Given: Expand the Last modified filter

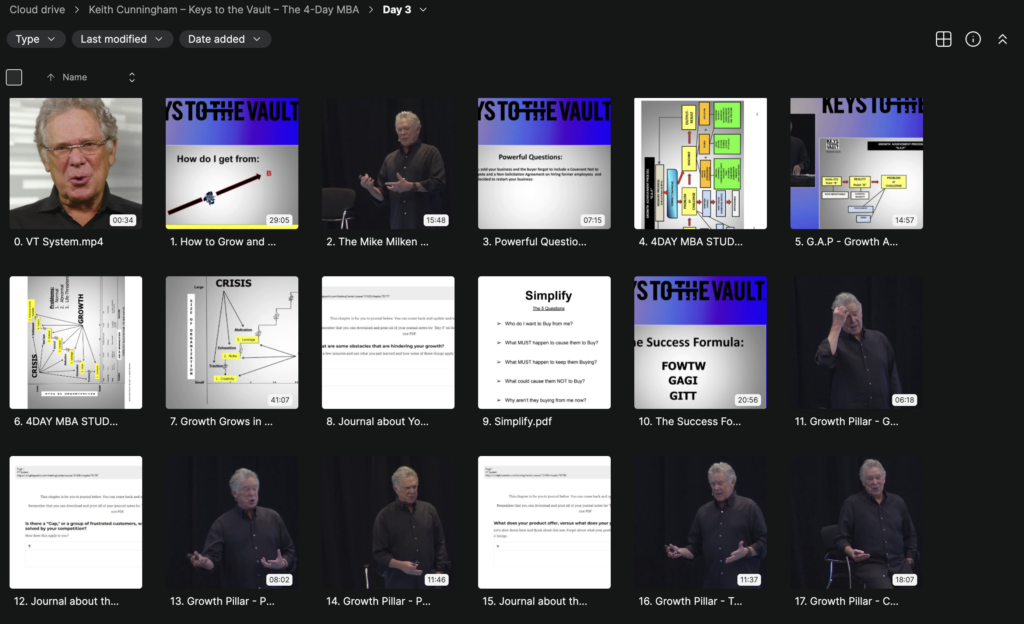Looking at the screenshot, I should tap(123, 39).
